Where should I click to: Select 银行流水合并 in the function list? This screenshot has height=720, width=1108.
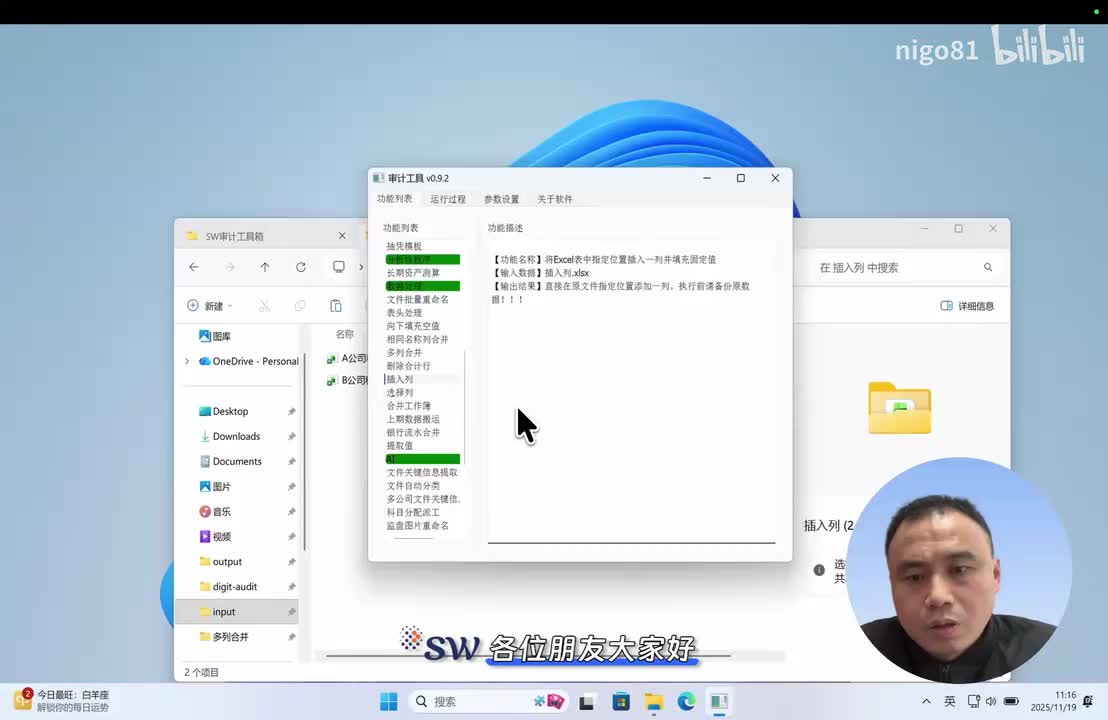(413, 432)
